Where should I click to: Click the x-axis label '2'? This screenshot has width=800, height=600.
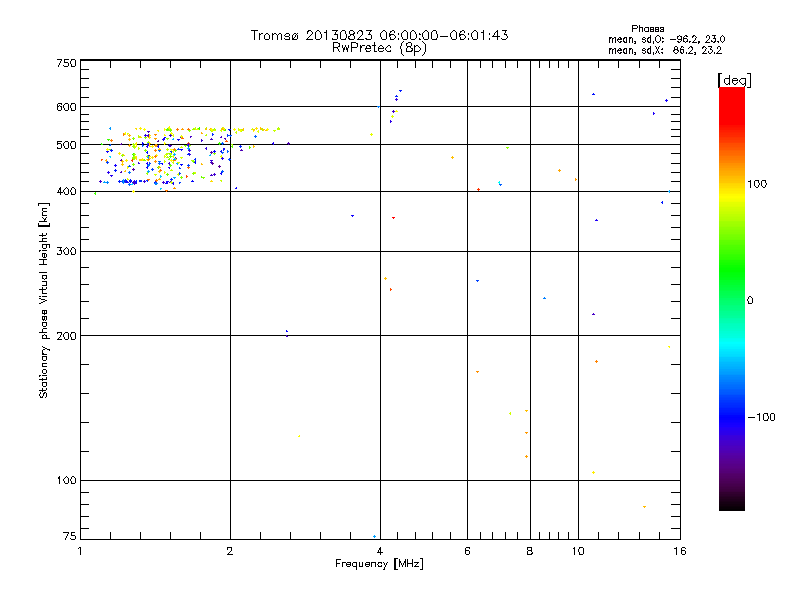[x=230, y=551]
